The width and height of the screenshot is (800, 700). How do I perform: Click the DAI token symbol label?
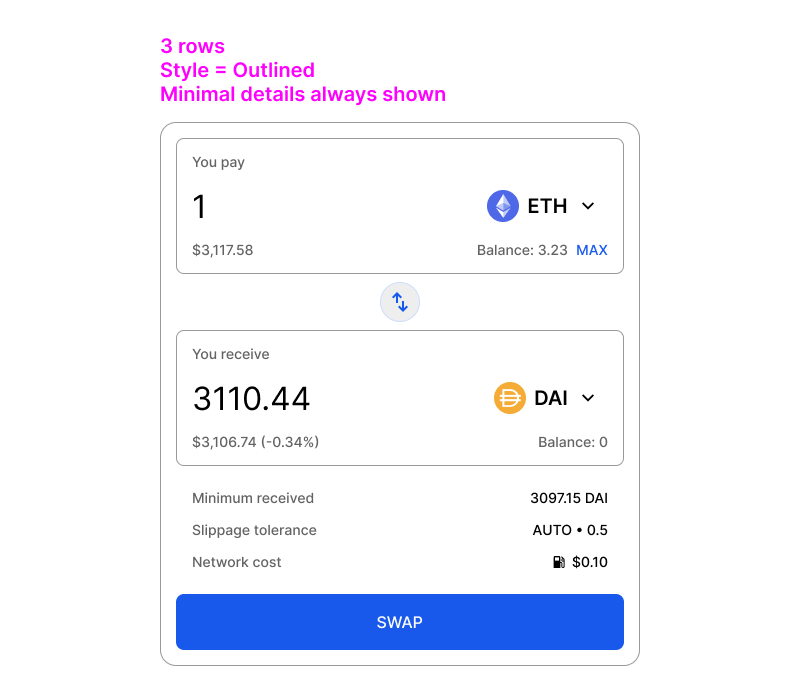point(551,398)
